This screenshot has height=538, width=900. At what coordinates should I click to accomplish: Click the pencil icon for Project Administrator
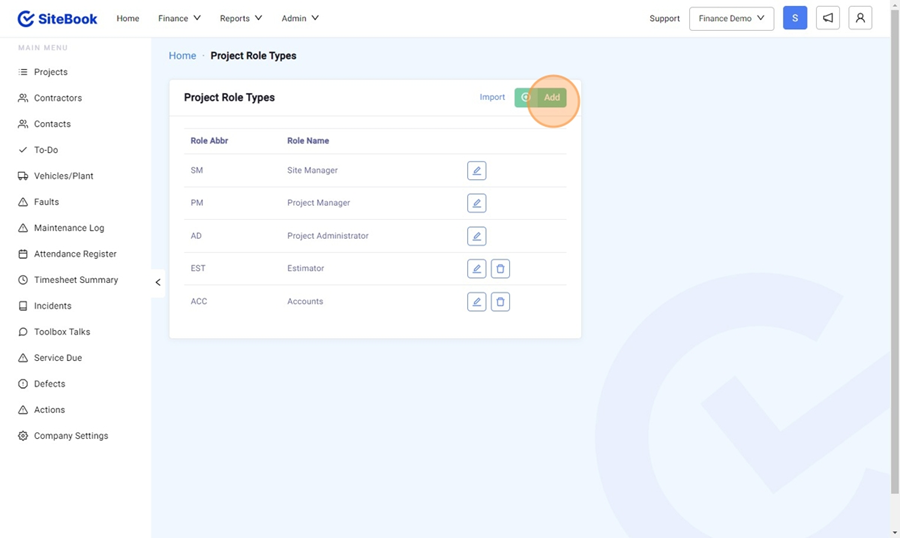point(476,236)
